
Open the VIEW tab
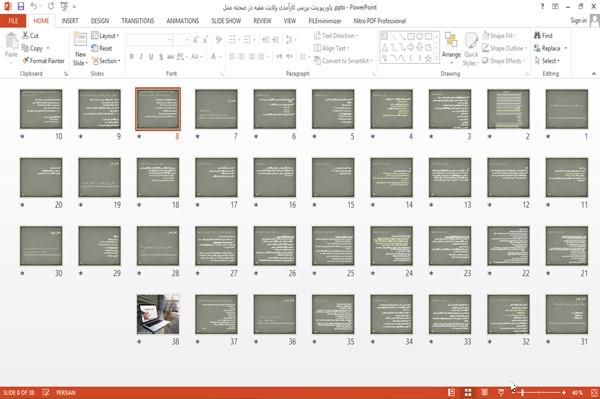coord(290,21)
